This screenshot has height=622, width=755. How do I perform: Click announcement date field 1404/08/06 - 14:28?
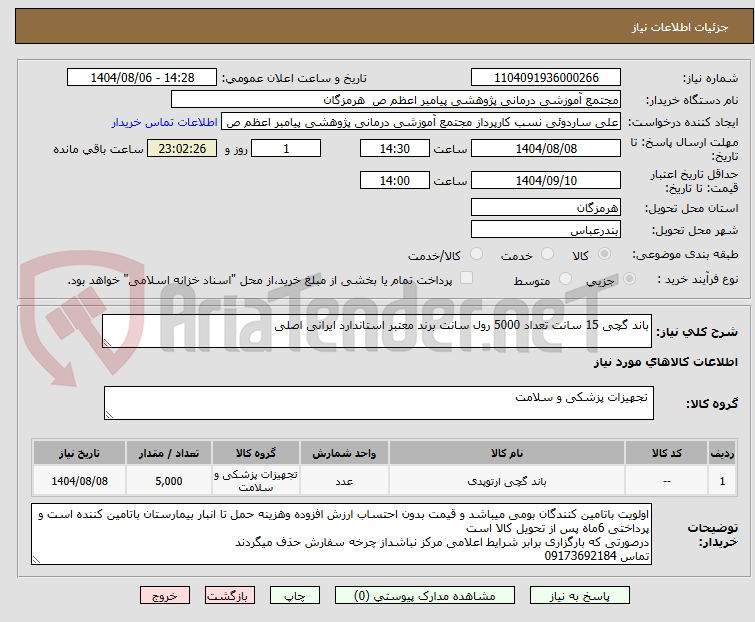[x=142, y=78]
